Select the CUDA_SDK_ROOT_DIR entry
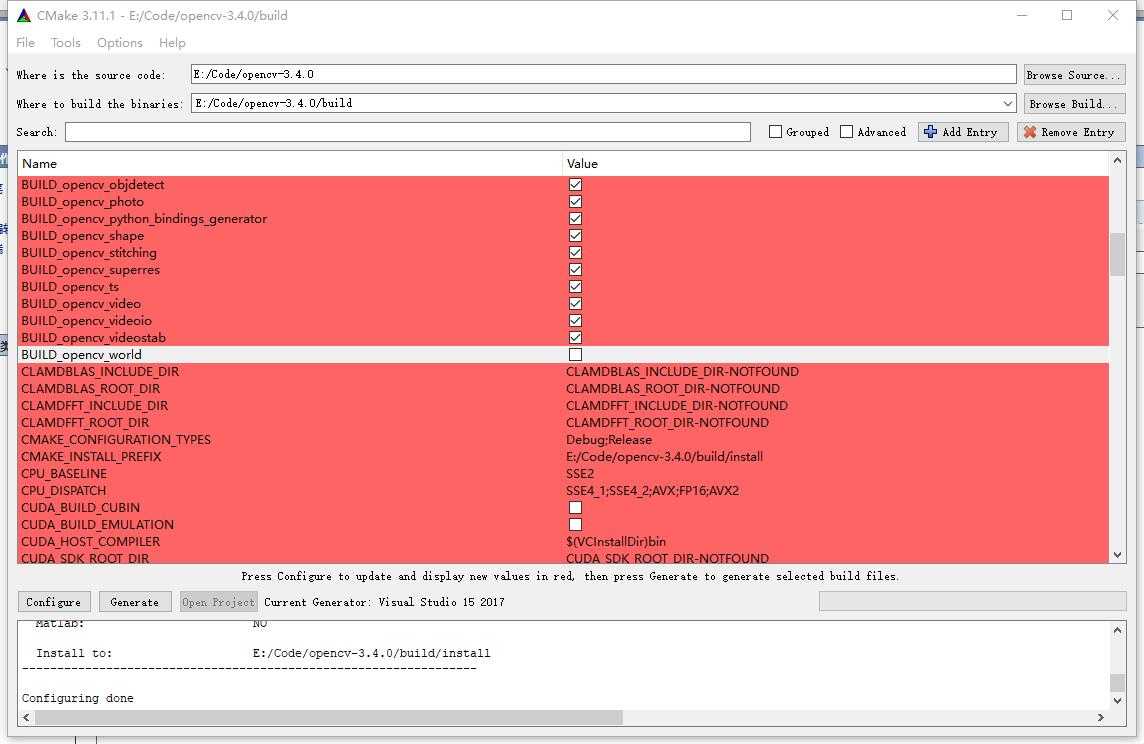This screenshot has height=744, width=1144. pyautogui.click(x=85, y=558)
